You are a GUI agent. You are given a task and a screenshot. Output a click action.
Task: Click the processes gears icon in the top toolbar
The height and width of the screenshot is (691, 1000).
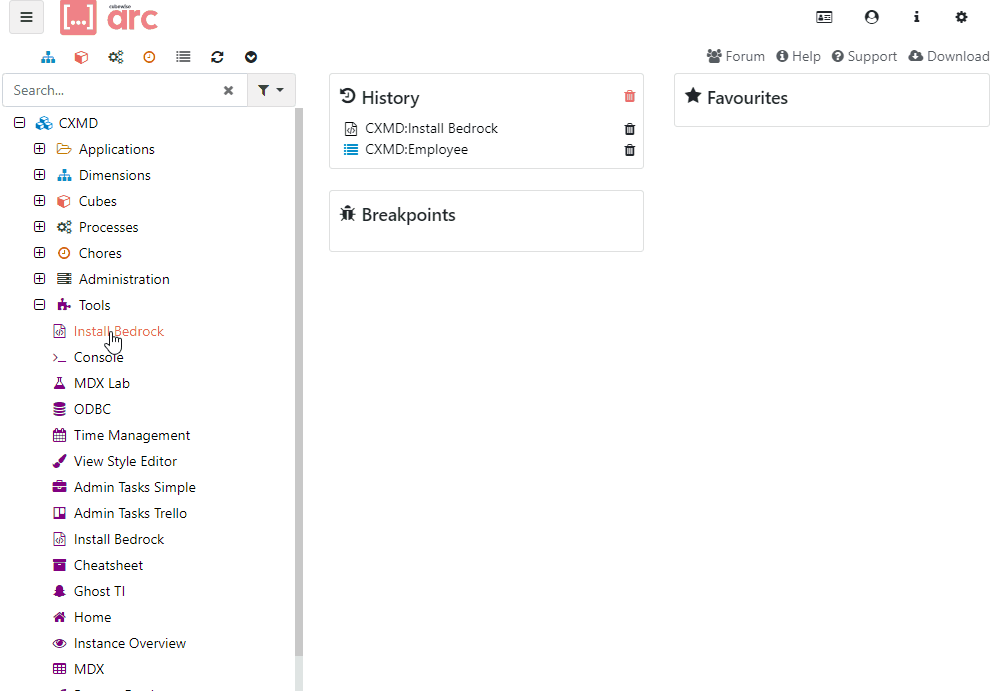[x=116, y=57]
